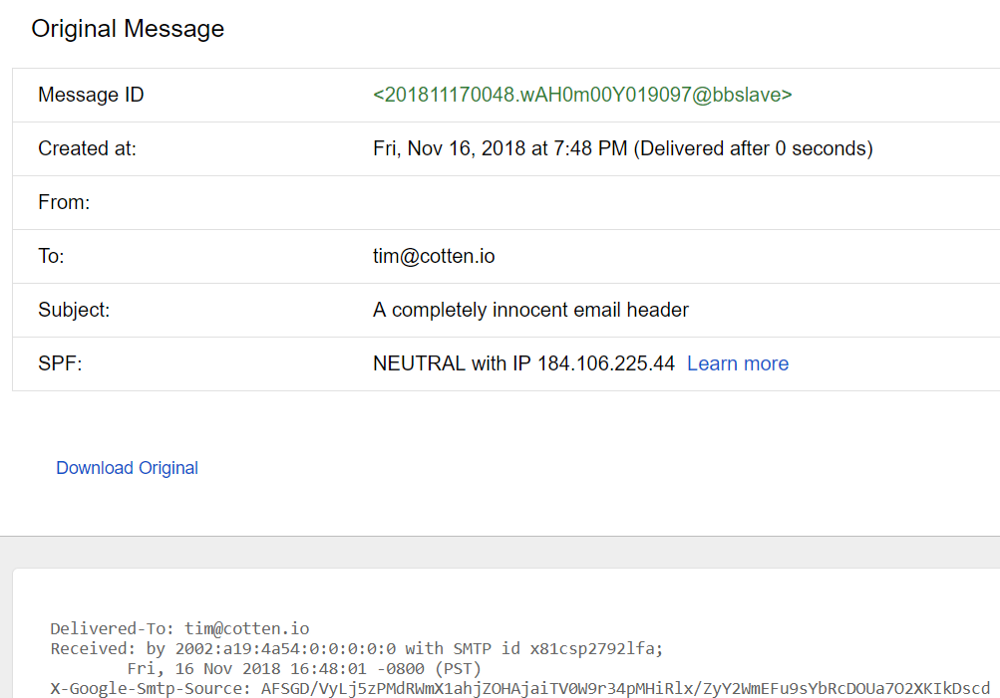The height and width of the screenshot is (698, 1000).
Task: Click the 'Learn more' SPF link
Action: (x=737, y=364)
